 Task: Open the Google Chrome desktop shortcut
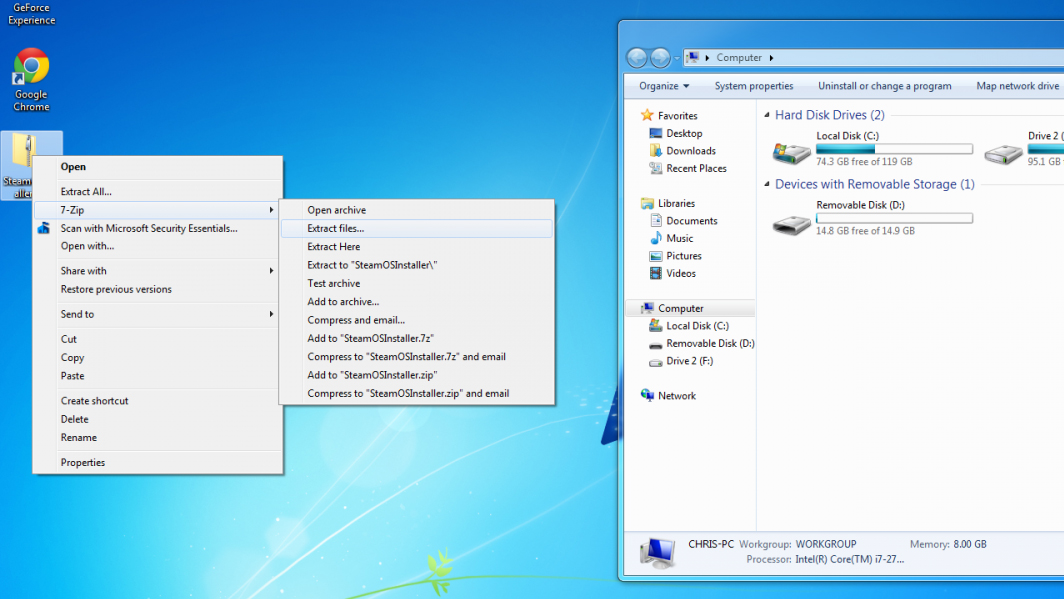[x=31, y=79]
